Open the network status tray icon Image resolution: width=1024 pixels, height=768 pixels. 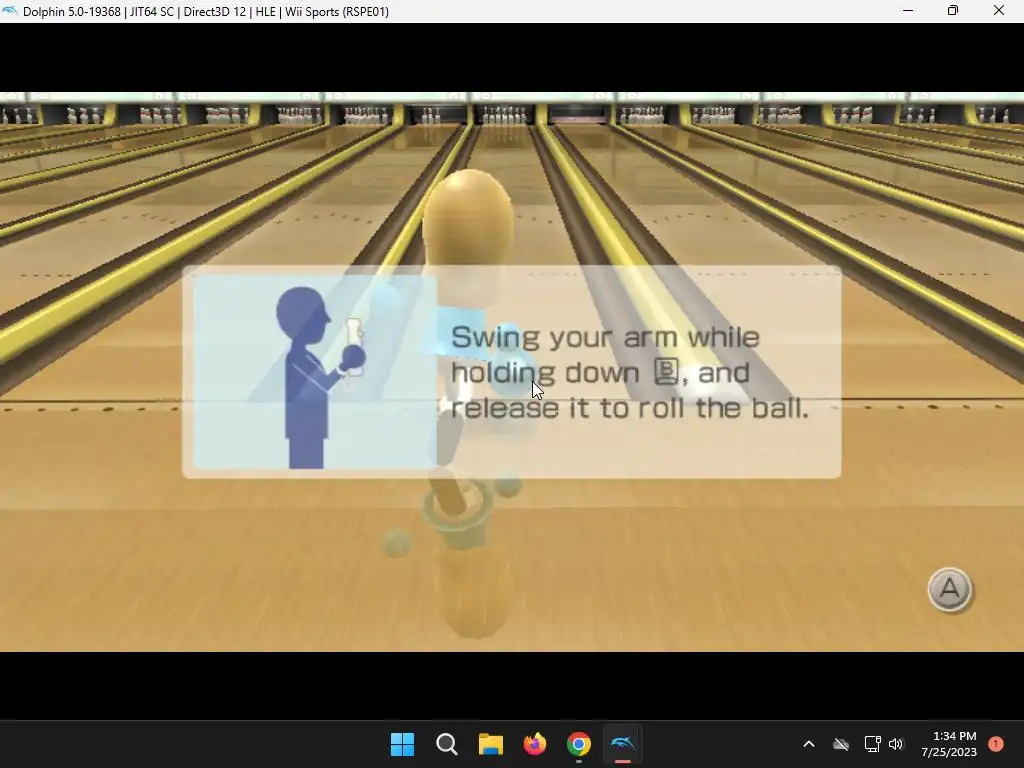click(872, 744)
